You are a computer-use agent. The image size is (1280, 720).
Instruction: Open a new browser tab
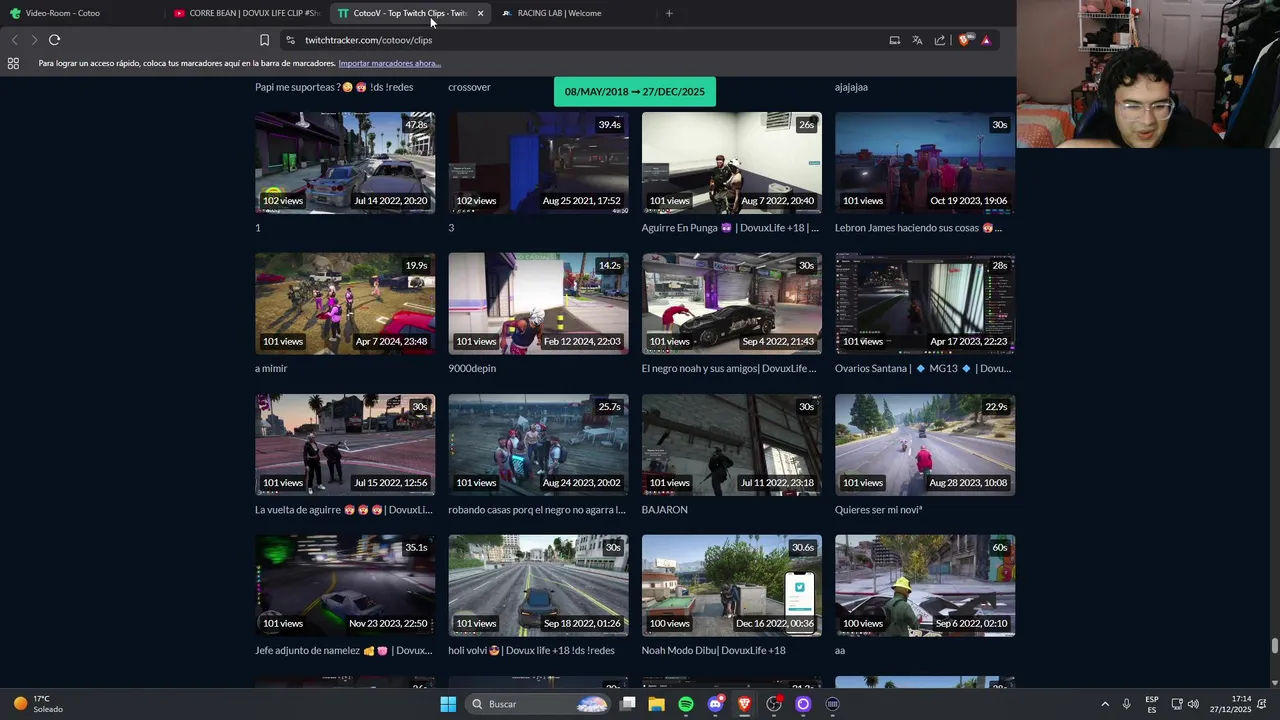[669, 13]
